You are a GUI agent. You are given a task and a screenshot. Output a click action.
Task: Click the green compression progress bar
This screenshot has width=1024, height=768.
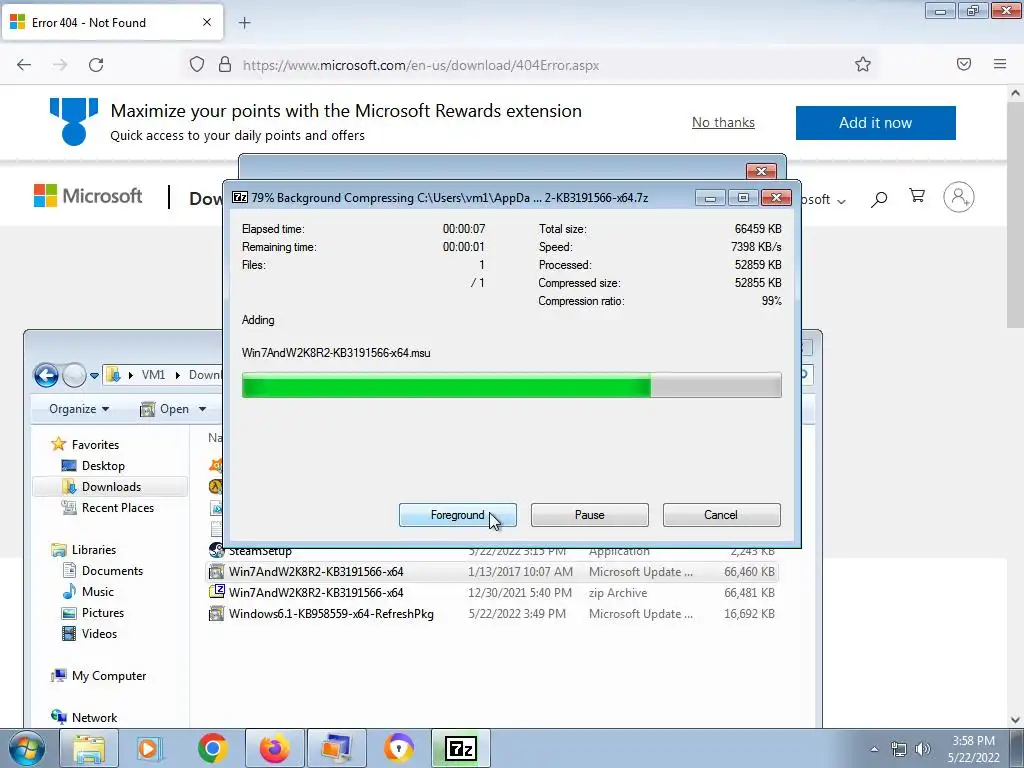511,385
